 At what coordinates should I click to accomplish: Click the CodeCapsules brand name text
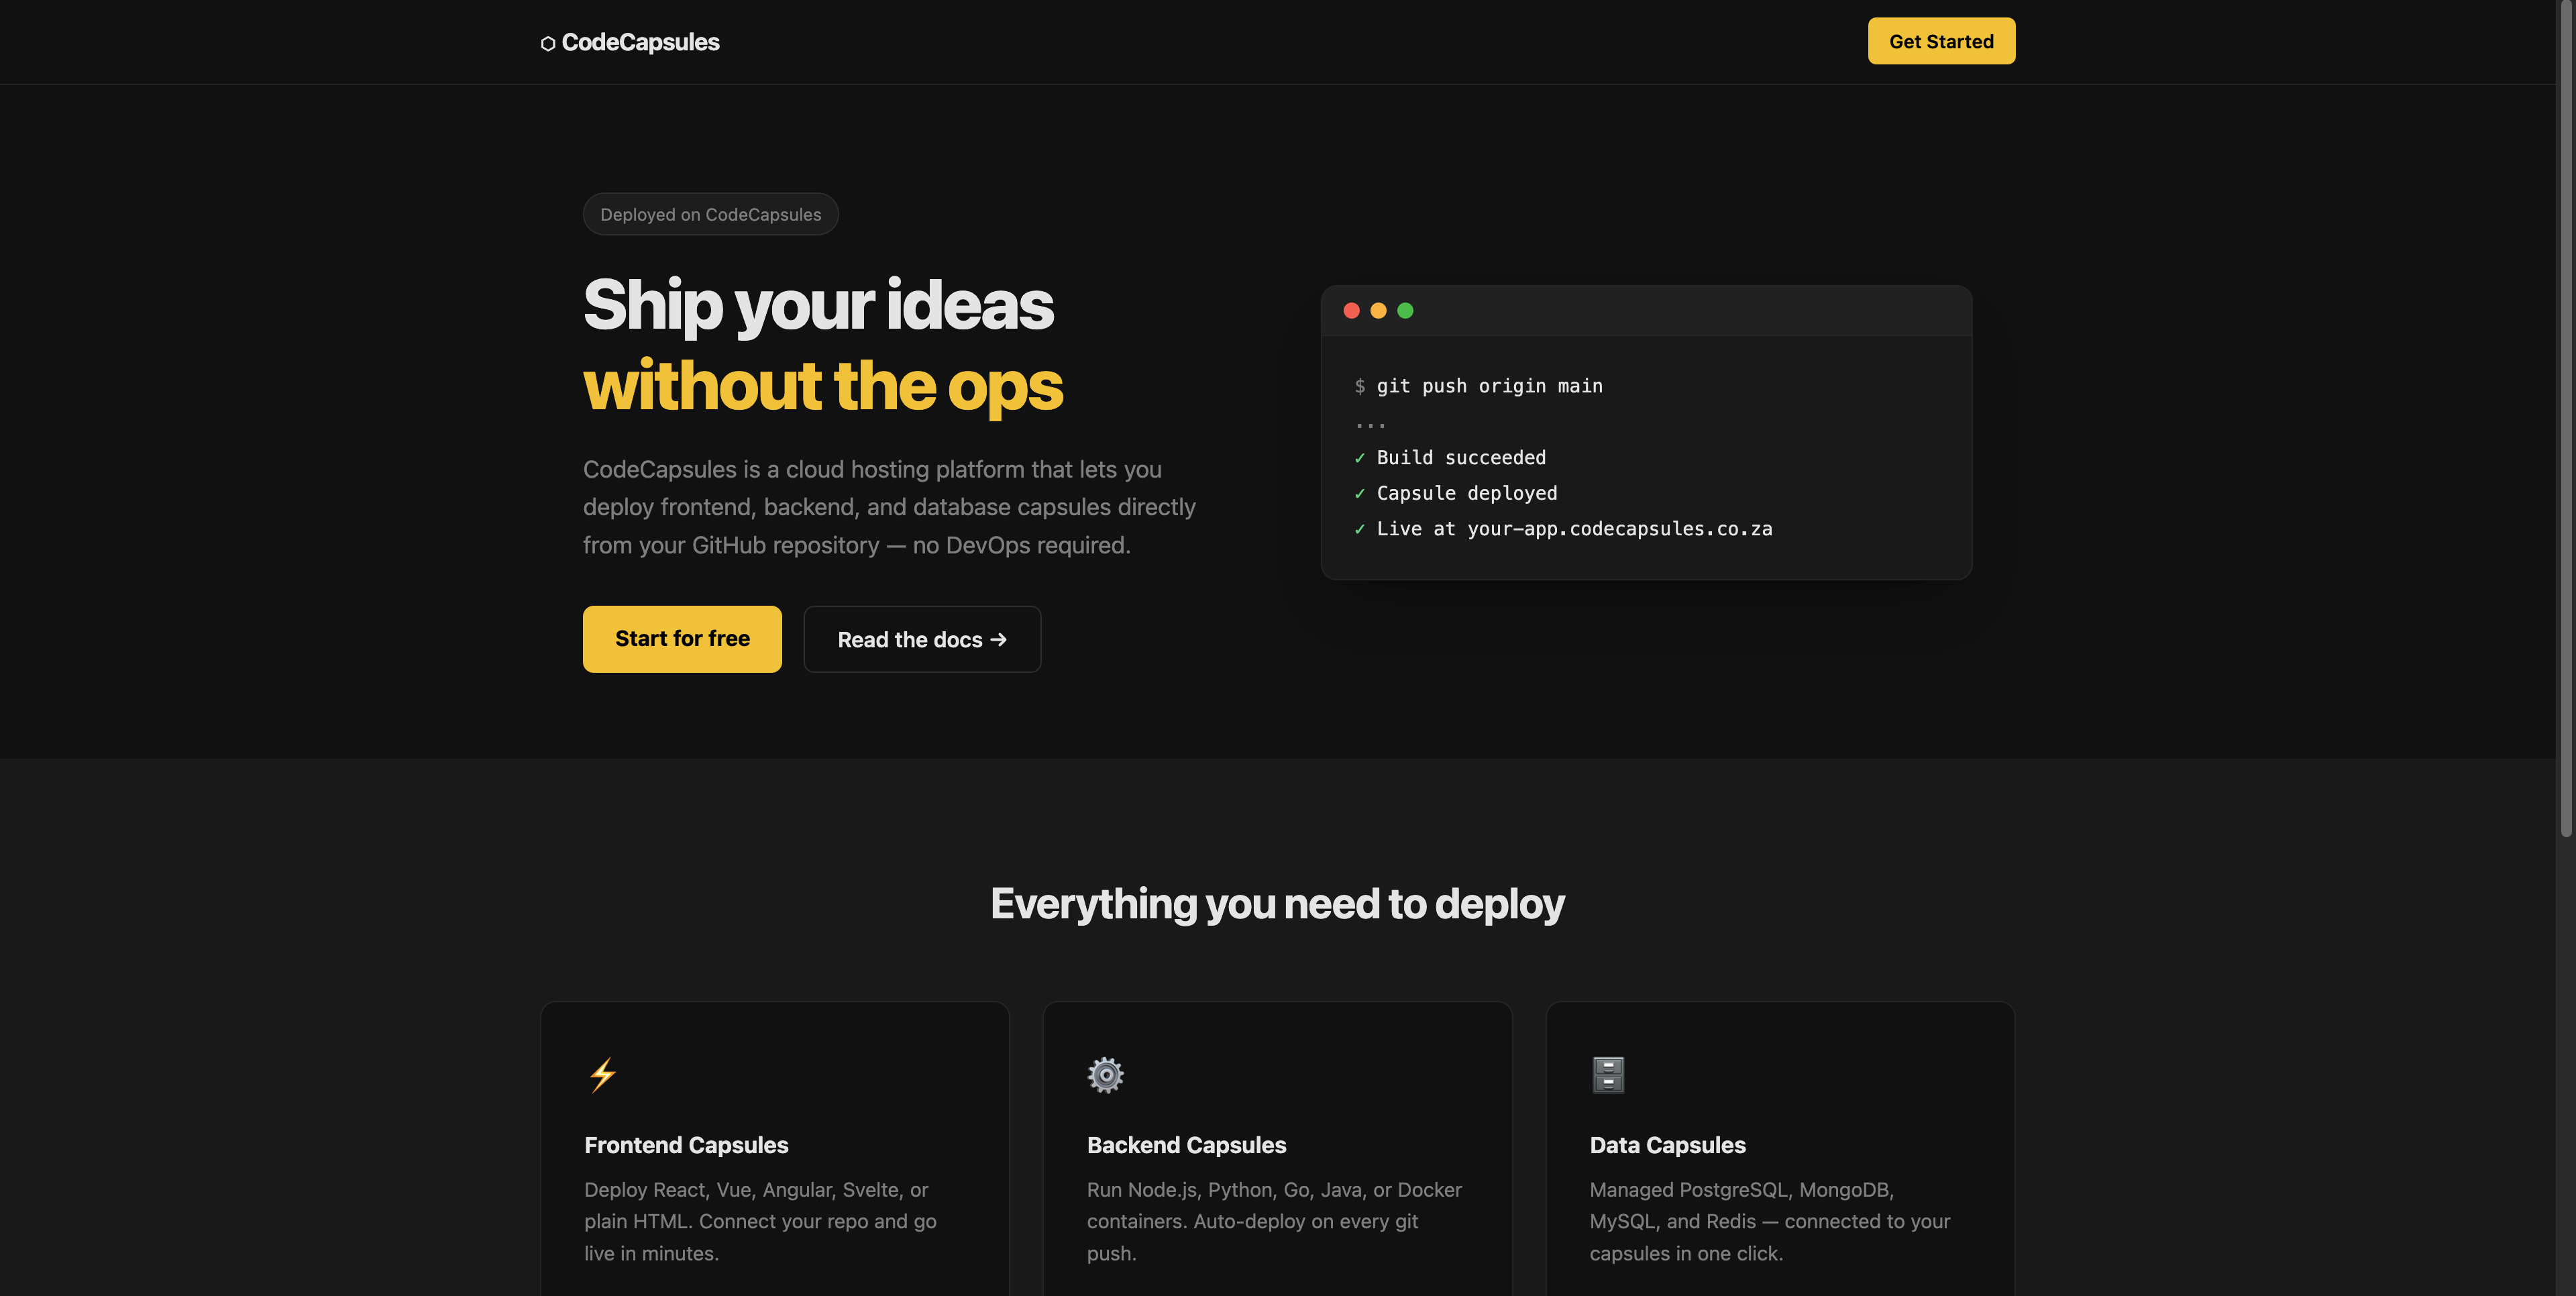641,42
